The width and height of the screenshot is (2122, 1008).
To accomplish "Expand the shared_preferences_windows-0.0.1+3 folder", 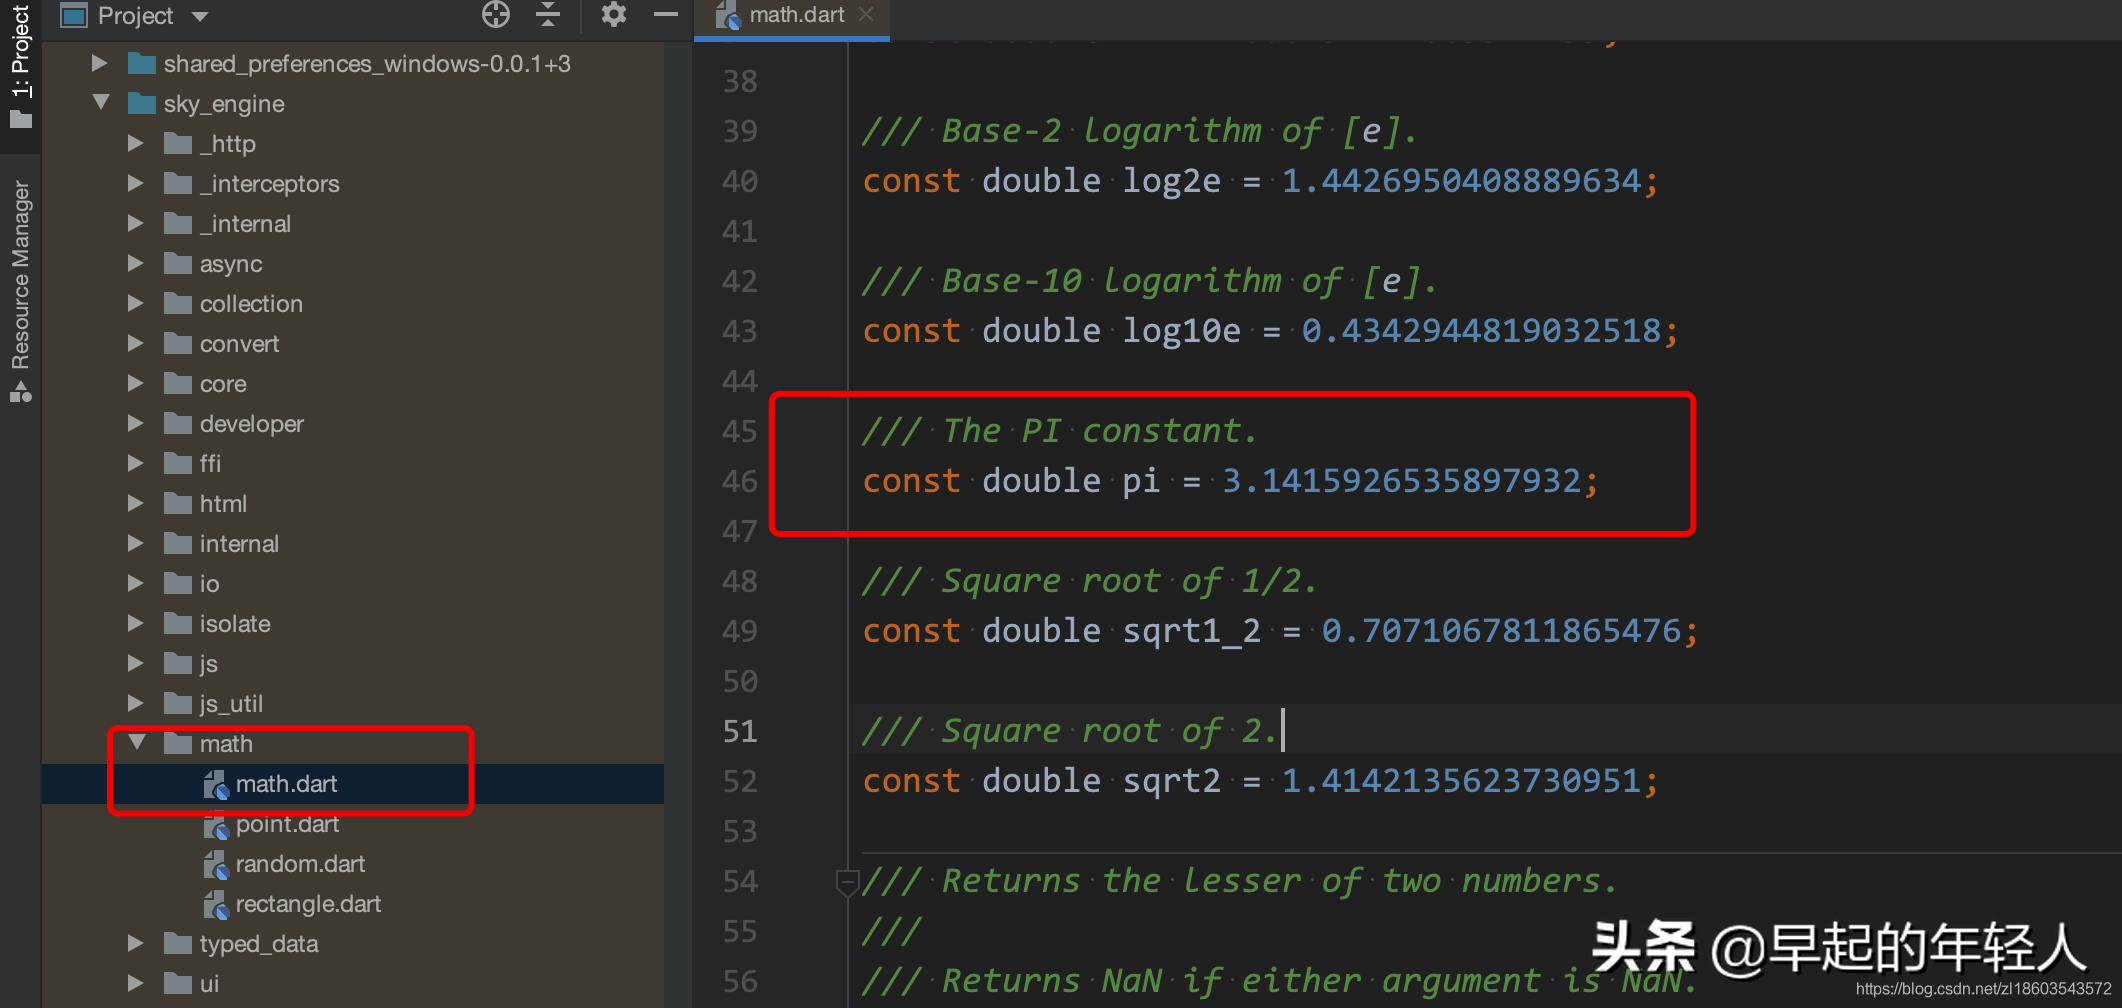I will [x=99, y=64].
